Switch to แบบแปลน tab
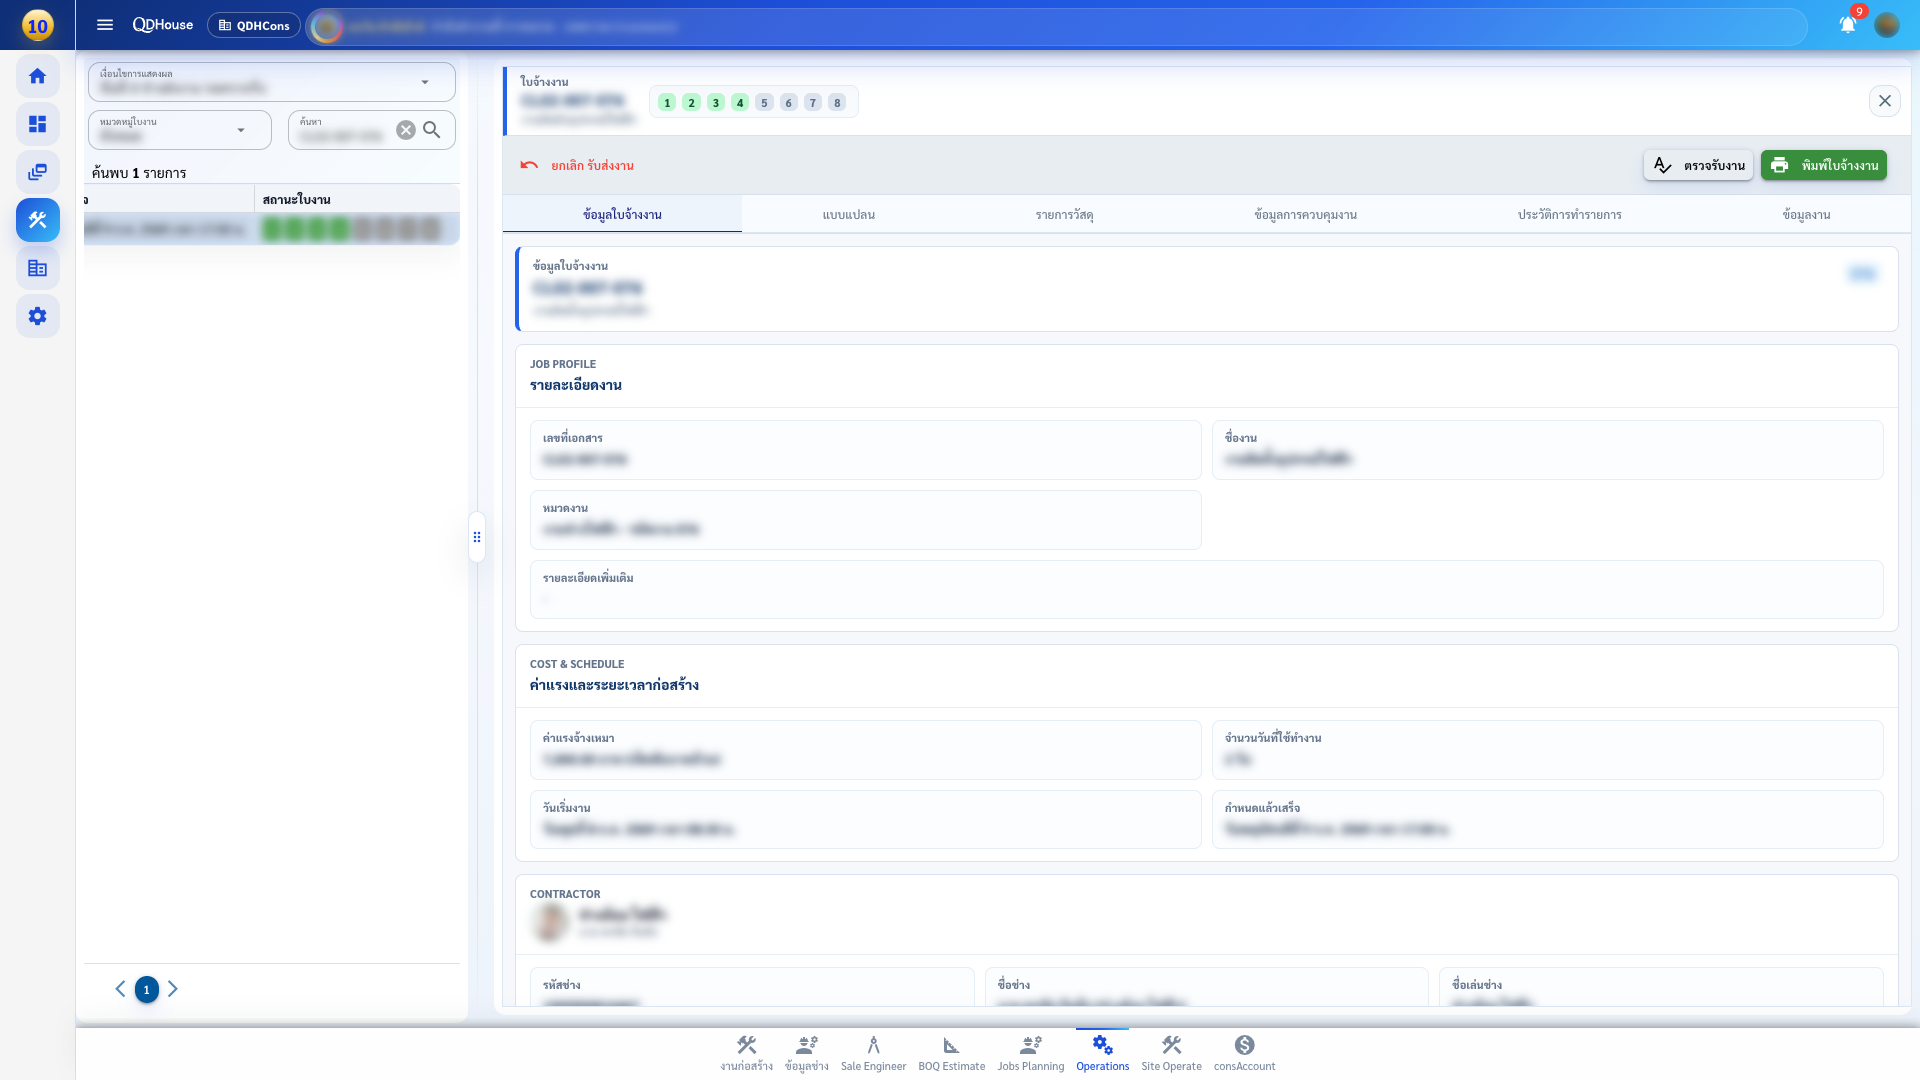The image size is (1920, 1080). click(849, 214)
